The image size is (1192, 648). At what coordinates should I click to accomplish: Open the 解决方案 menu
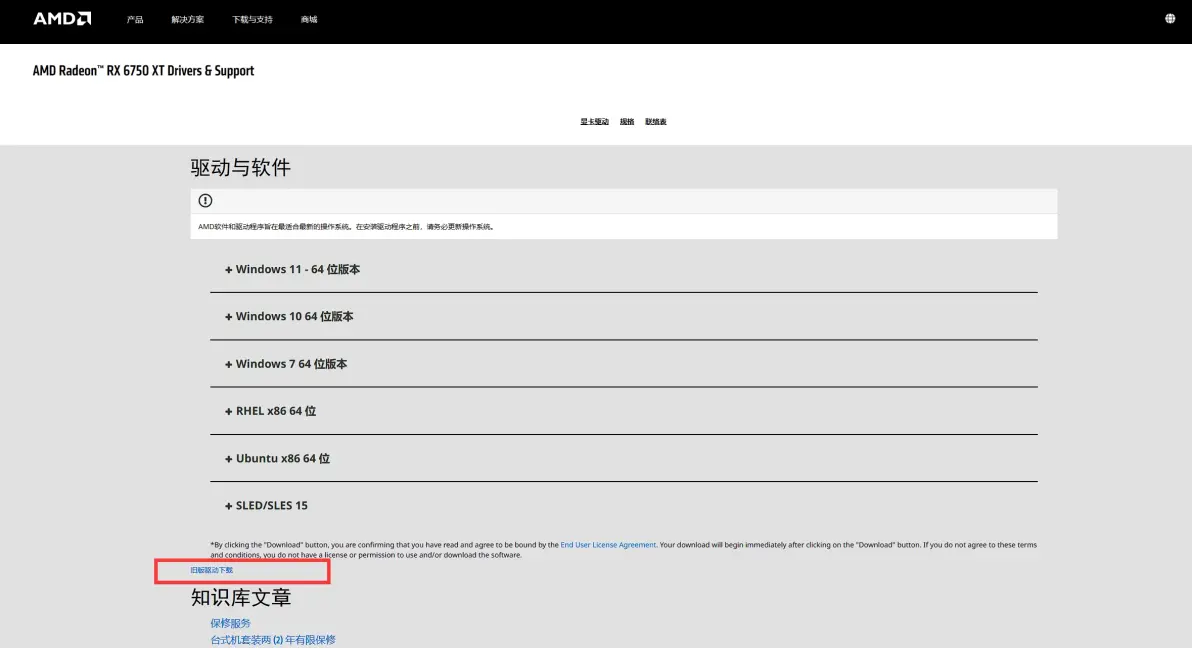[x=188, y=20]
